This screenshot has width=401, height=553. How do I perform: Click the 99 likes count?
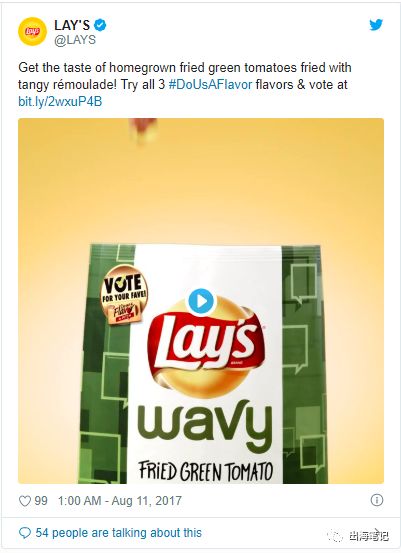point(41,501)
